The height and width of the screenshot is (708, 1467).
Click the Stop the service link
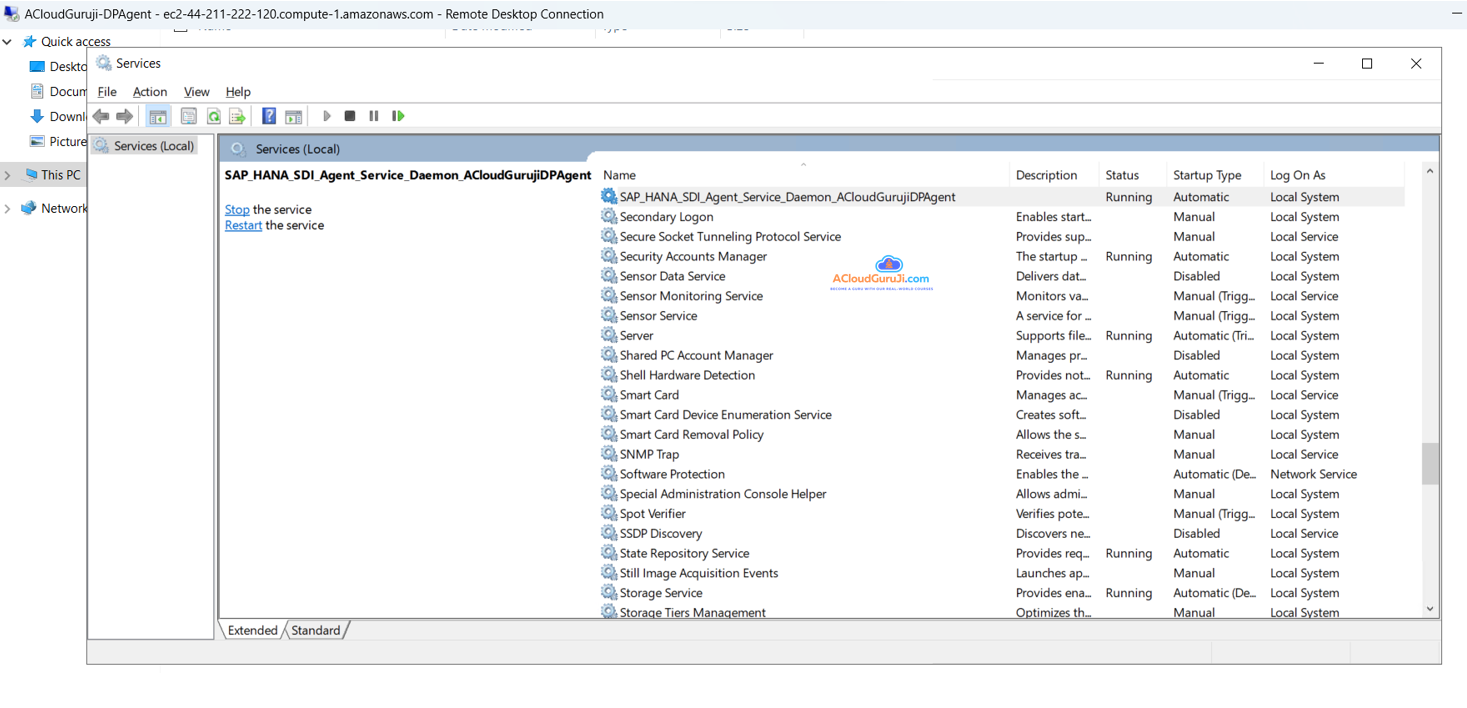(x=237, y=209)
